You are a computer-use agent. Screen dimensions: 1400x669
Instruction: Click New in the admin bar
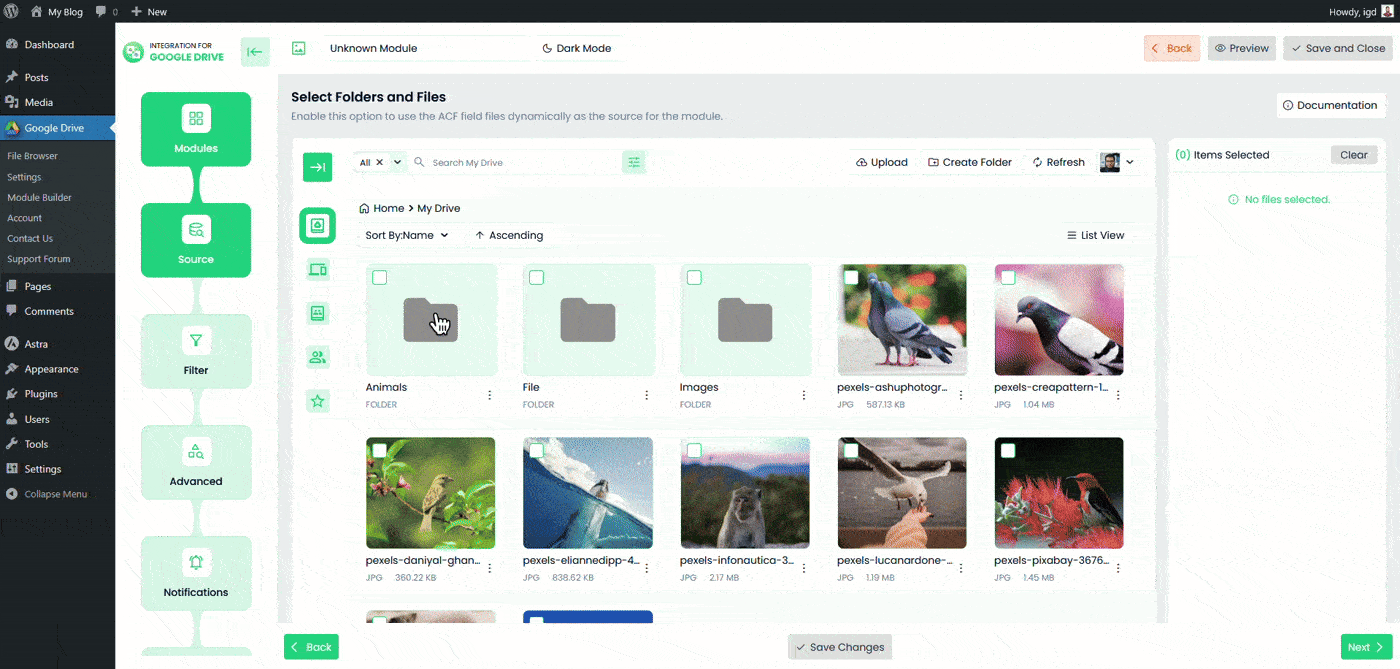149,11
